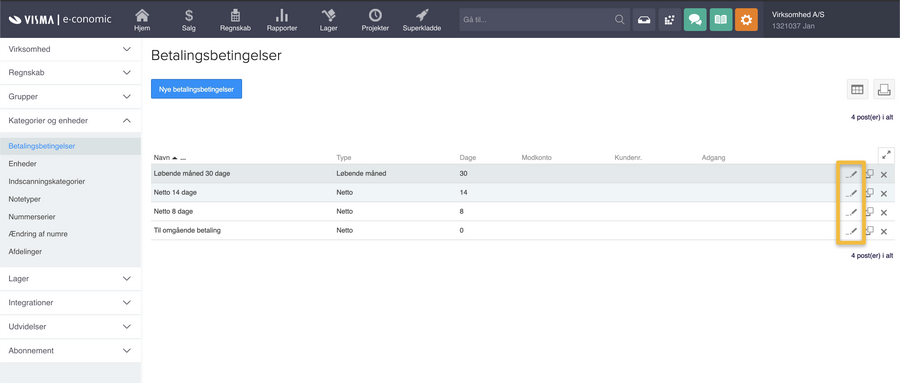This screenshot has width=900, height=383.
Task: Click the table columns layout icon
Action: tap(858, 89)
